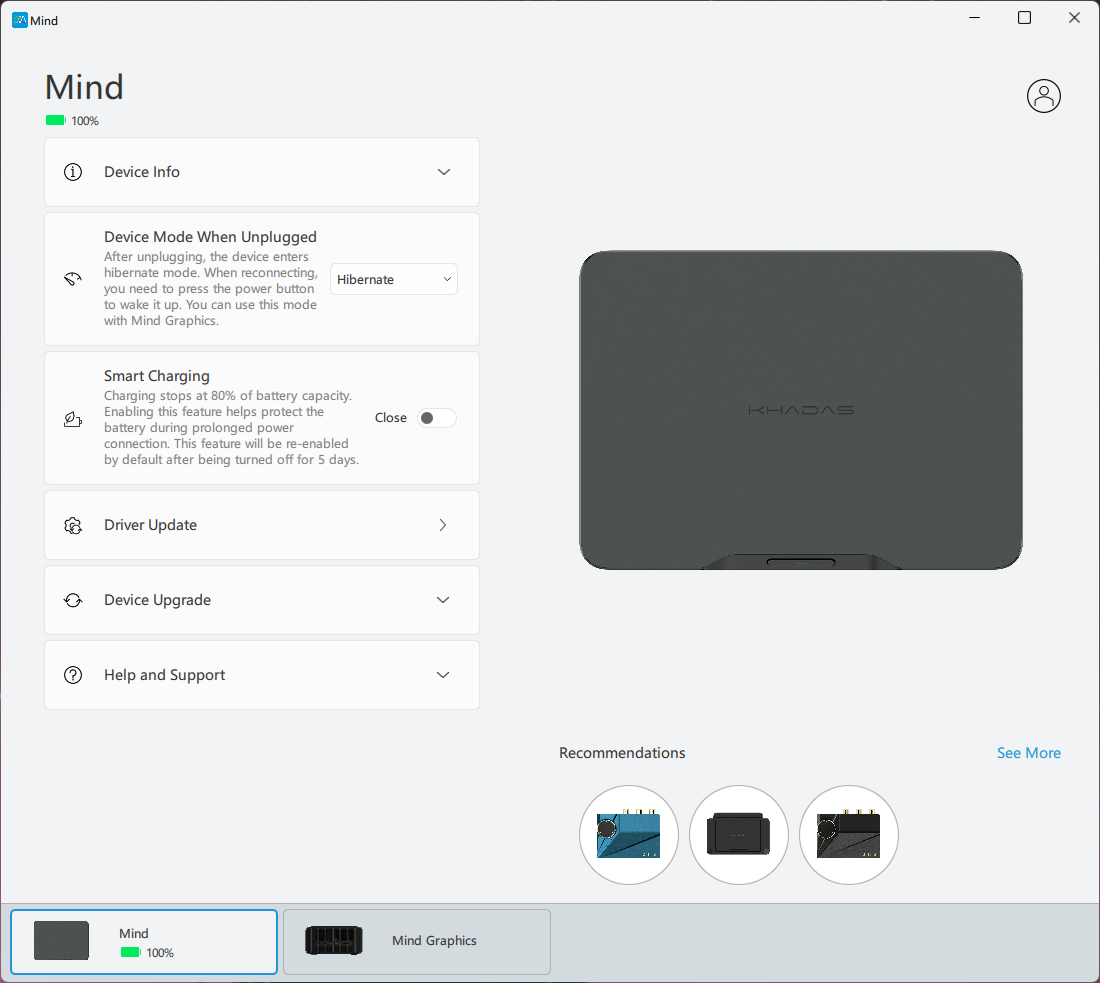Click the Device Mode speedometer icon
The width and height of the screenshot is (1100, 983).
point(73,279)
